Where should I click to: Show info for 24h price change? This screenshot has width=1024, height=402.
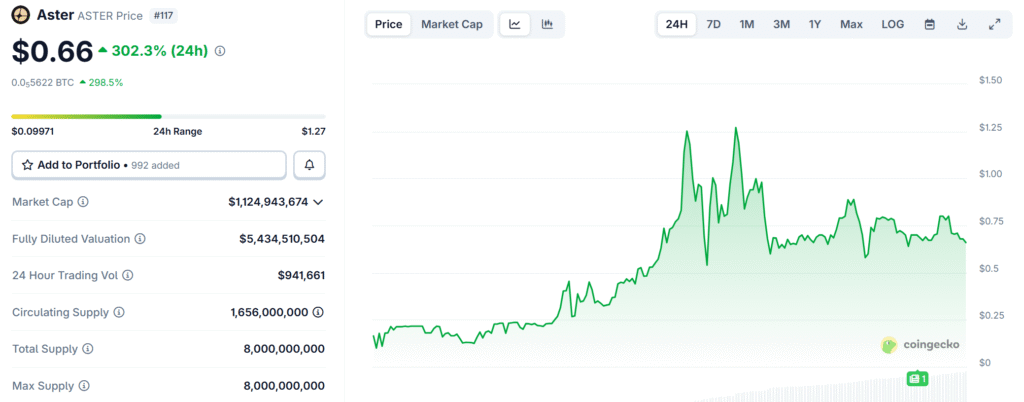coord(220,51)
